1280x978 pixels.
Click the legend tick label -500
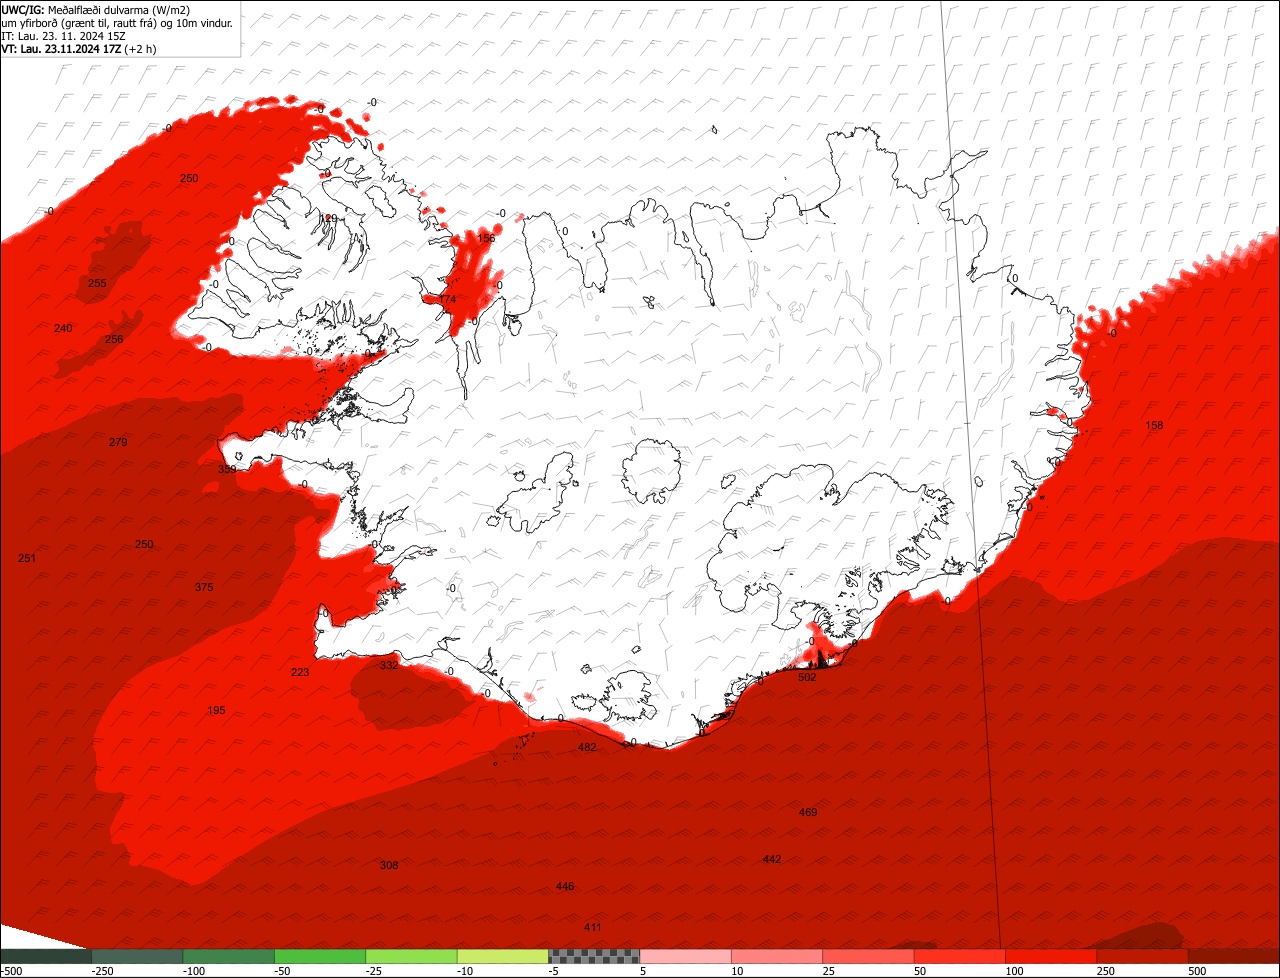(11, 971)
